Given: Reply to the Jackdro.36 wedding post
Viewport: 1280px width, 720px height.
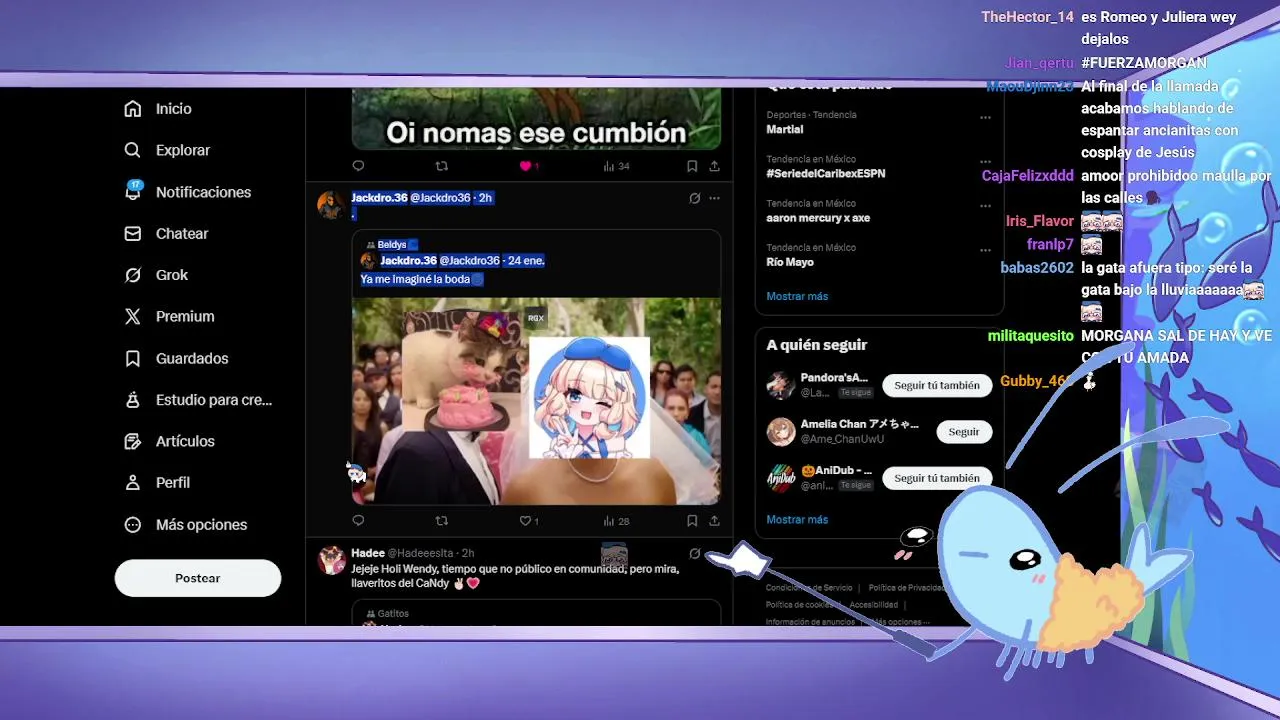Looking at the screenshot, I should click(x=358, y=520).
